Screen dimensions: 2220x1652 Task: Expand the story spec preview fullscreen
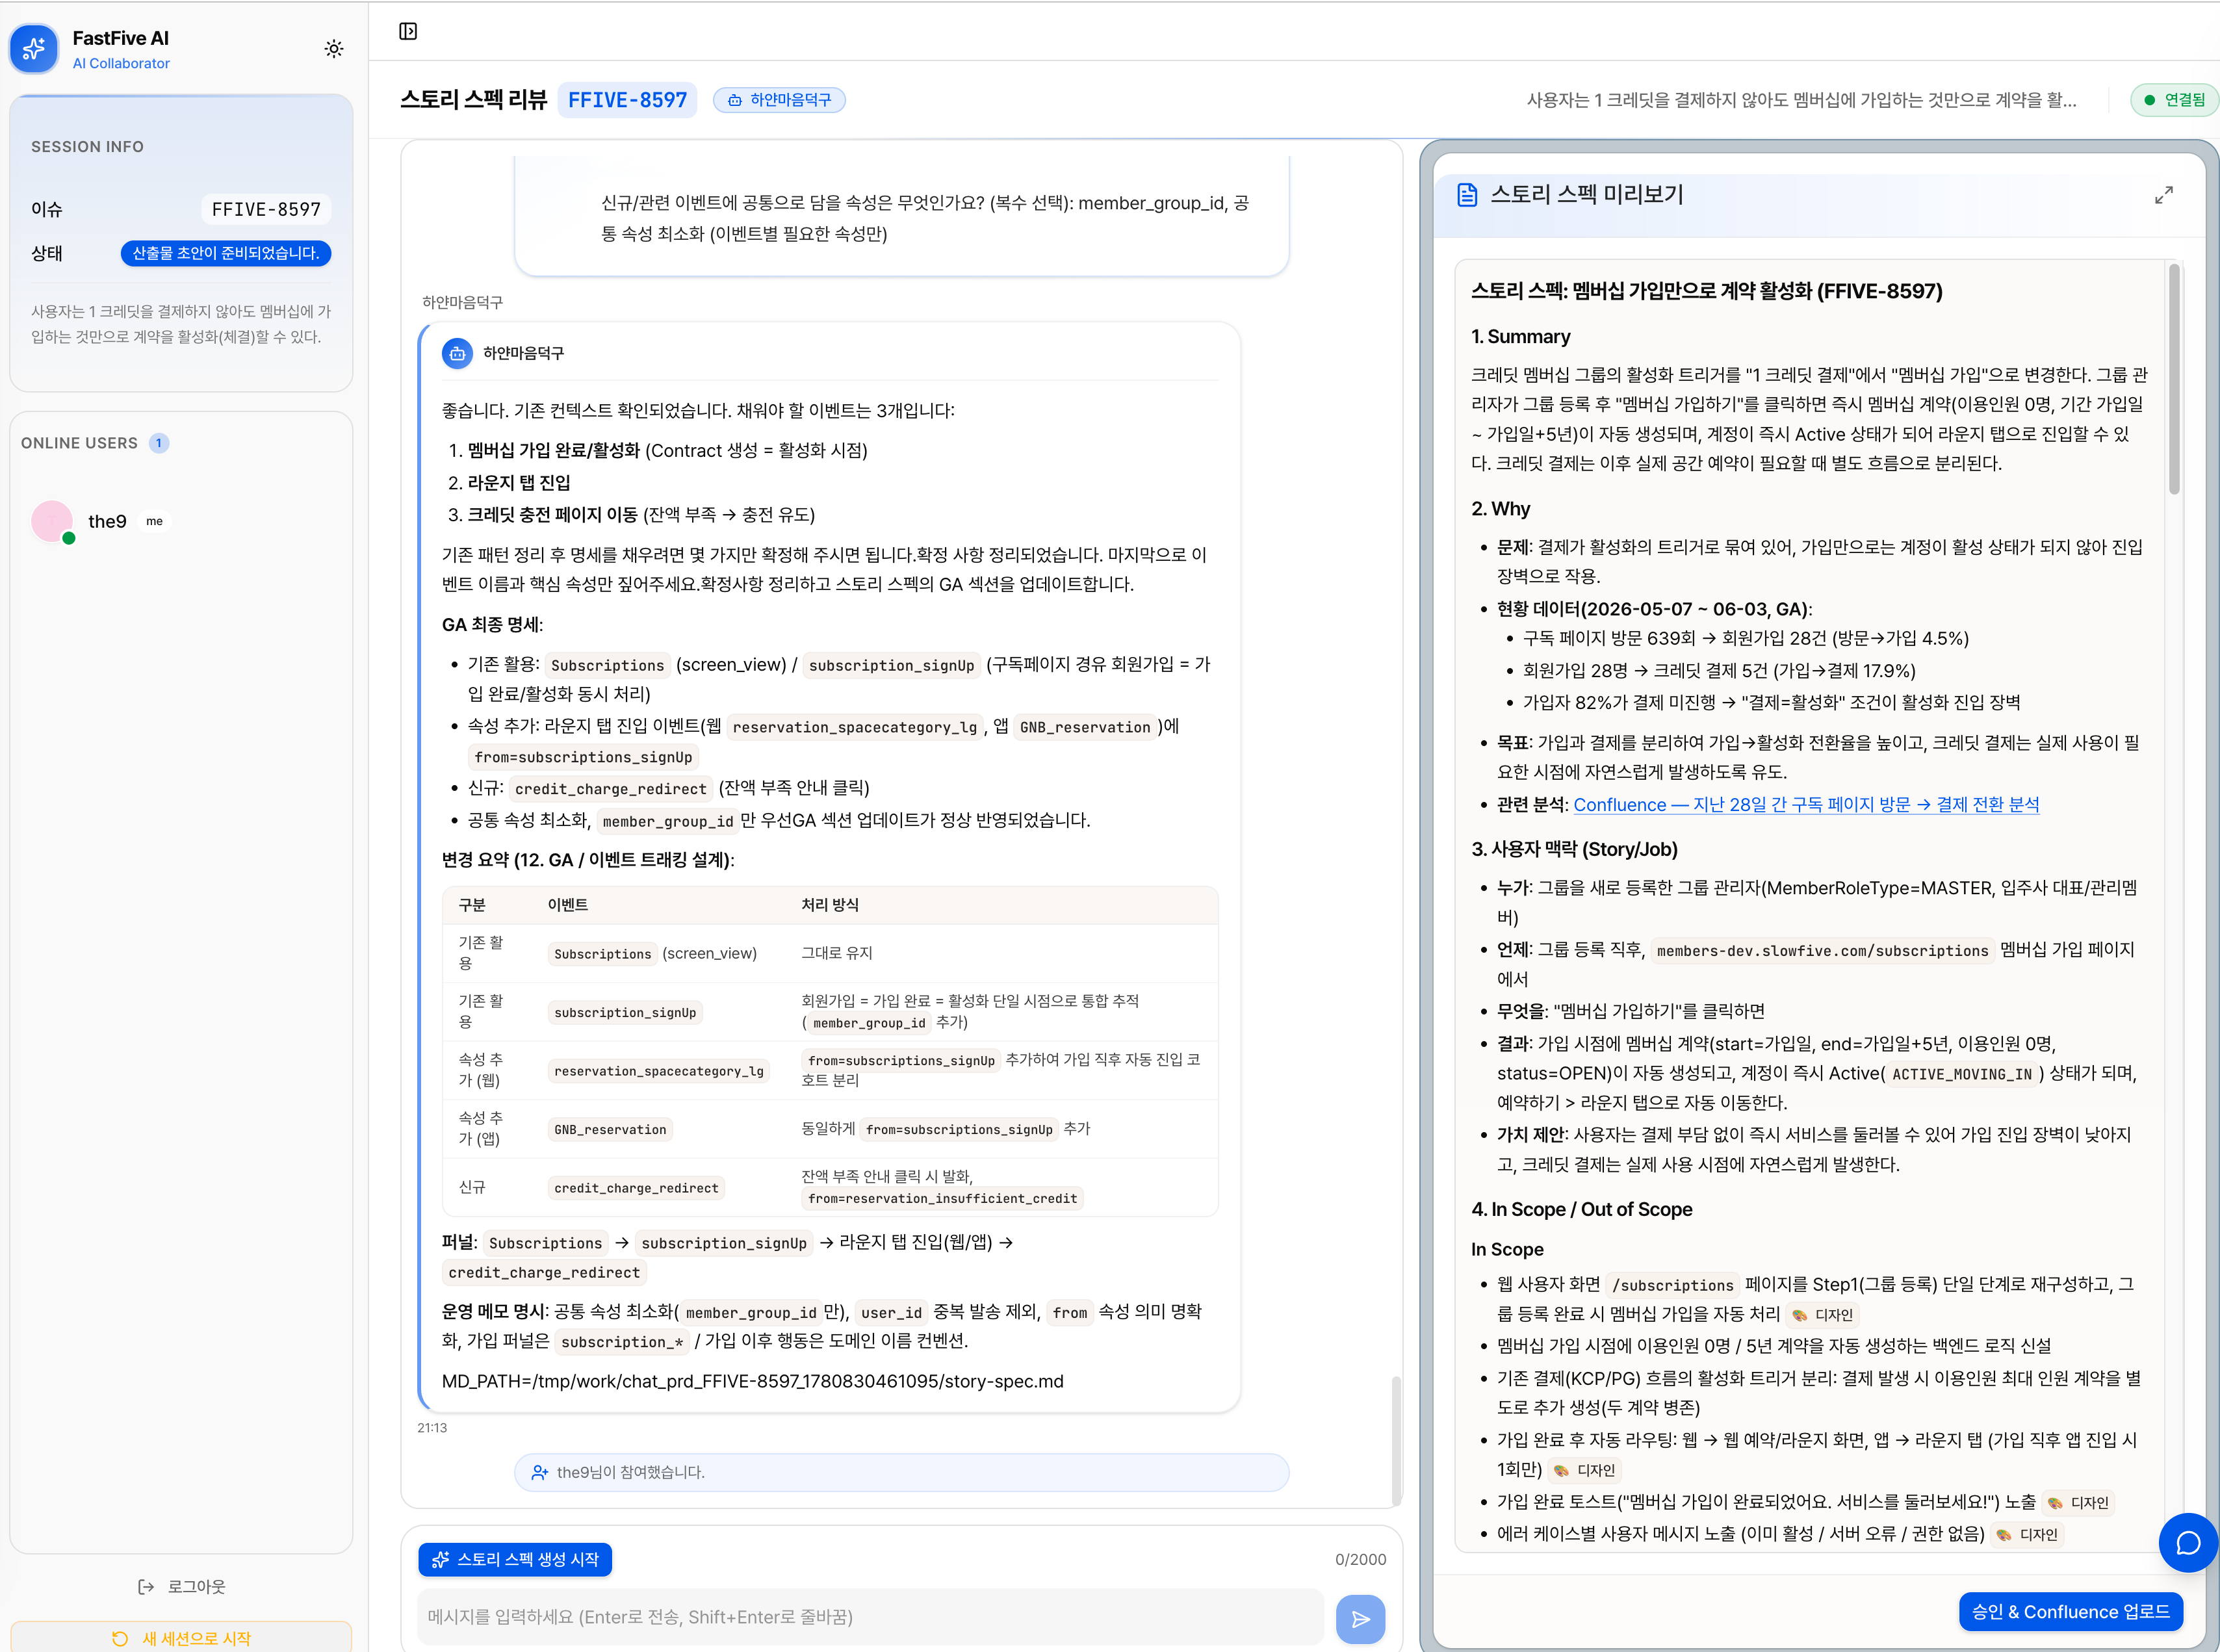[x=2164, y=195]
